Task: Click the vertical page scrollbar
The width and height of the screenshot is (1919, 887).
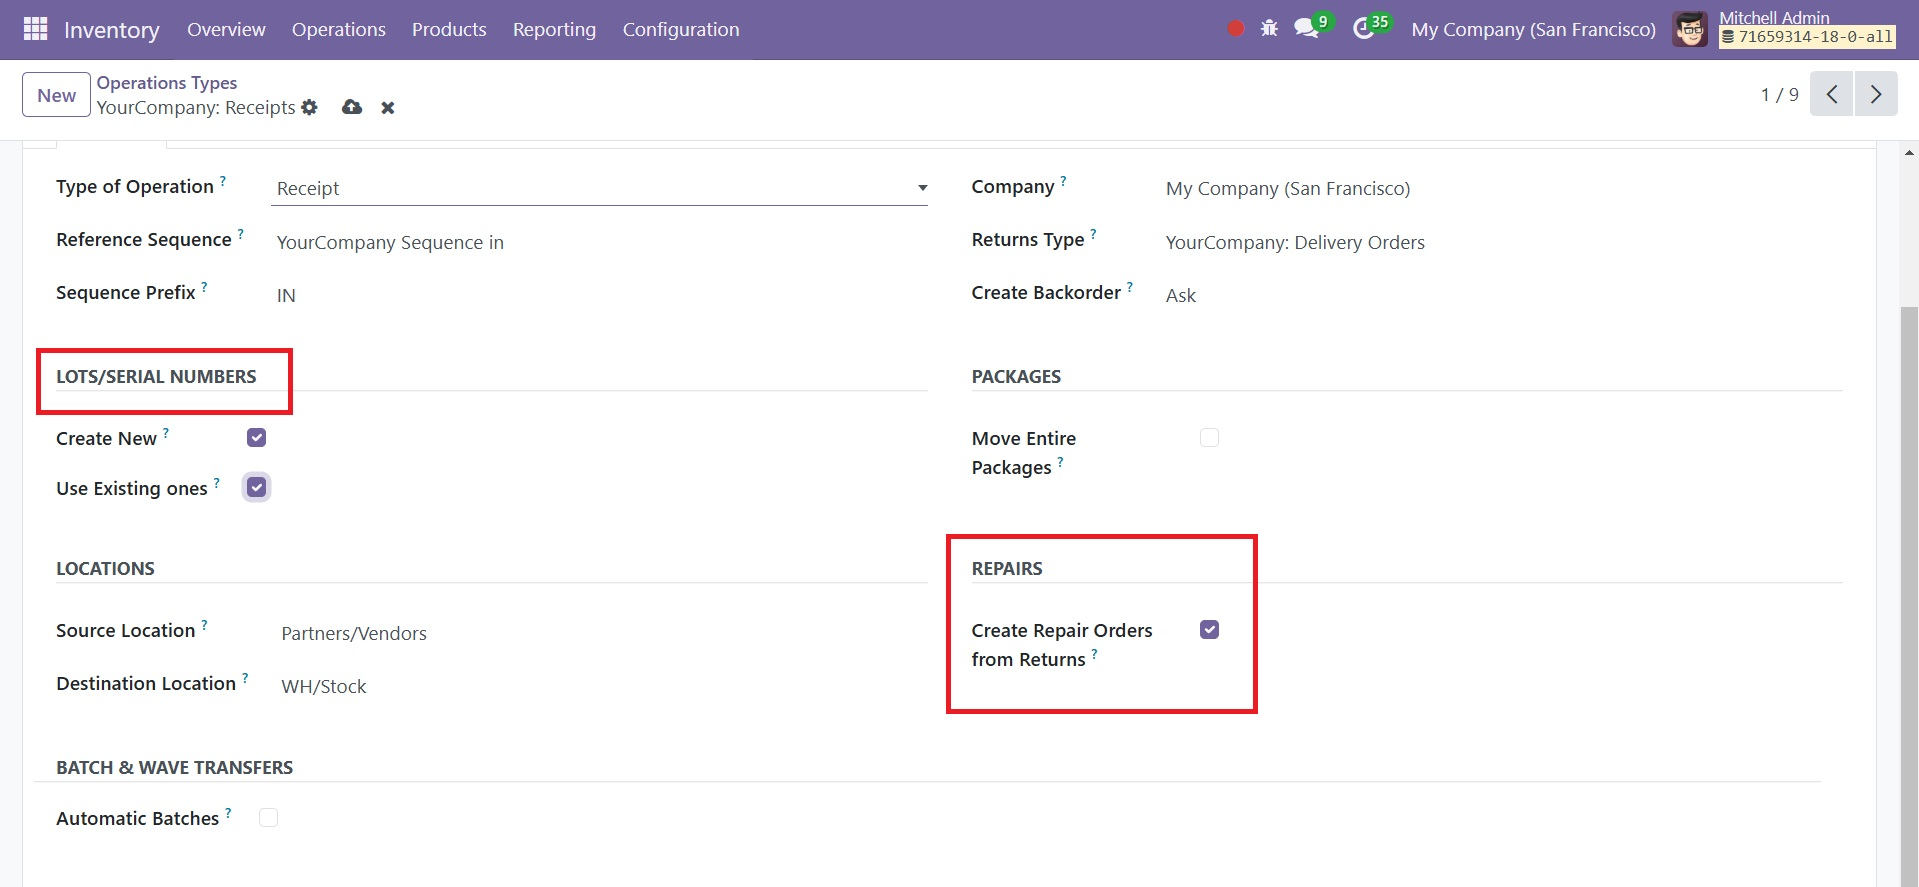Action: (1909, 597)
